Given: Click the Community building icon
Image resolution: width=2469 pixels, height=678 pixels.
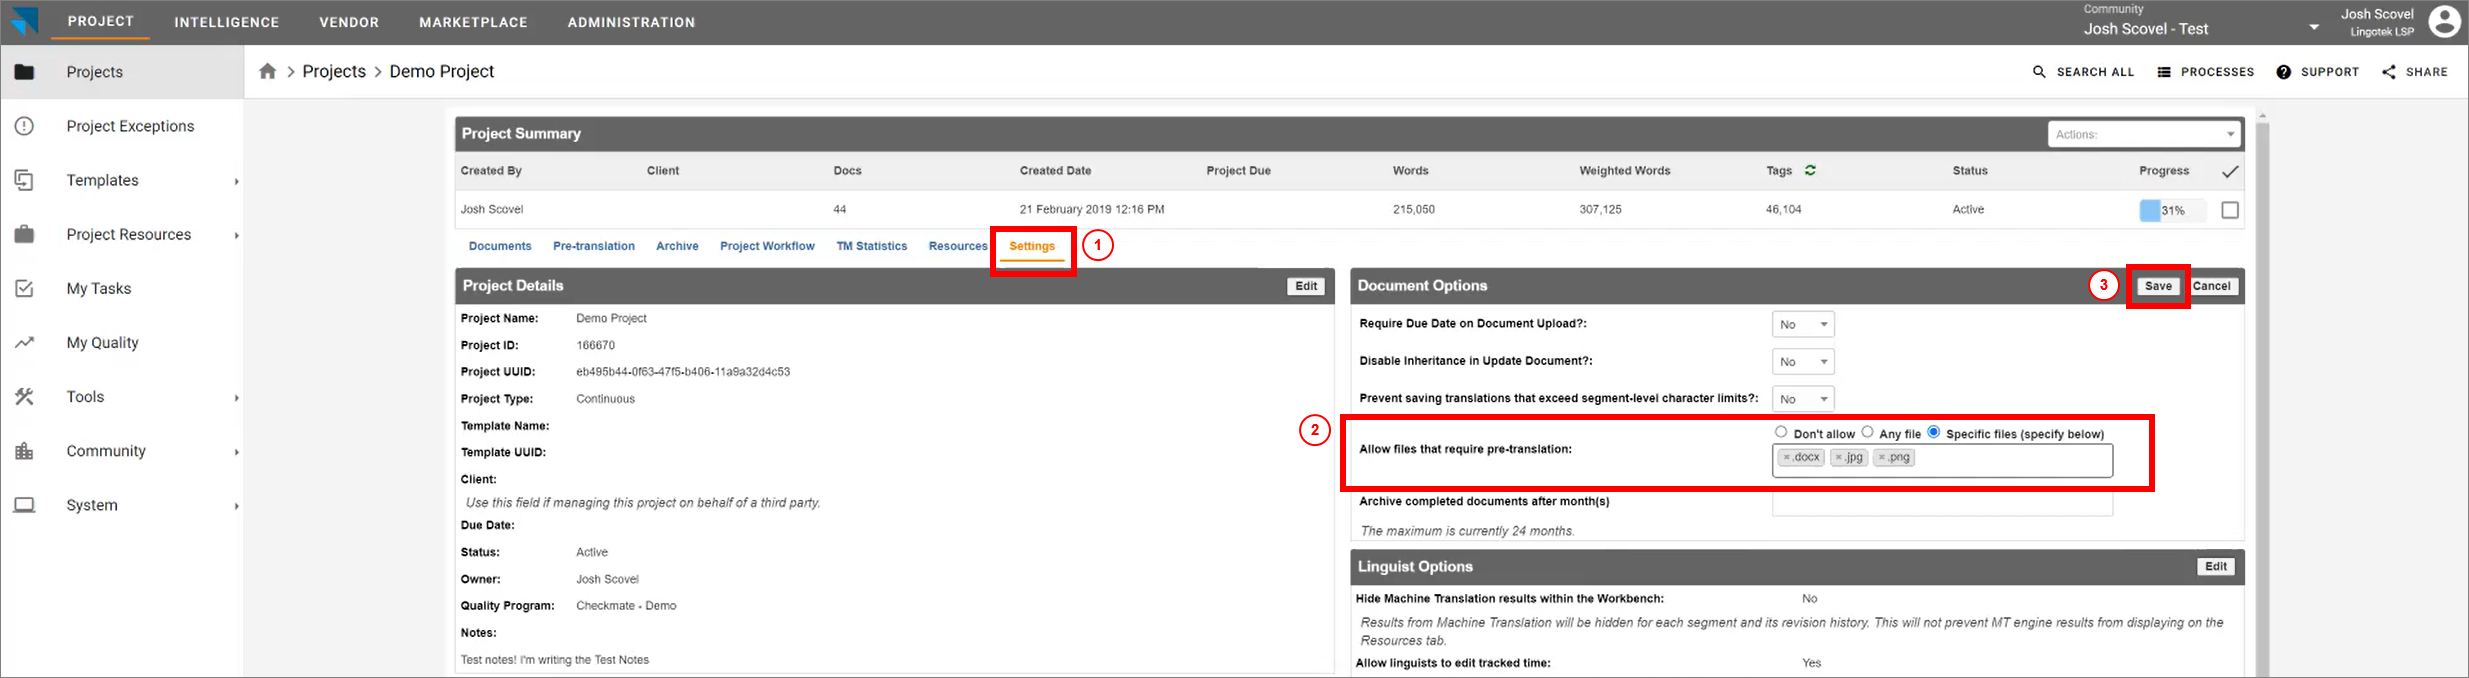Looking at the screenshot, I should (24, 450).
